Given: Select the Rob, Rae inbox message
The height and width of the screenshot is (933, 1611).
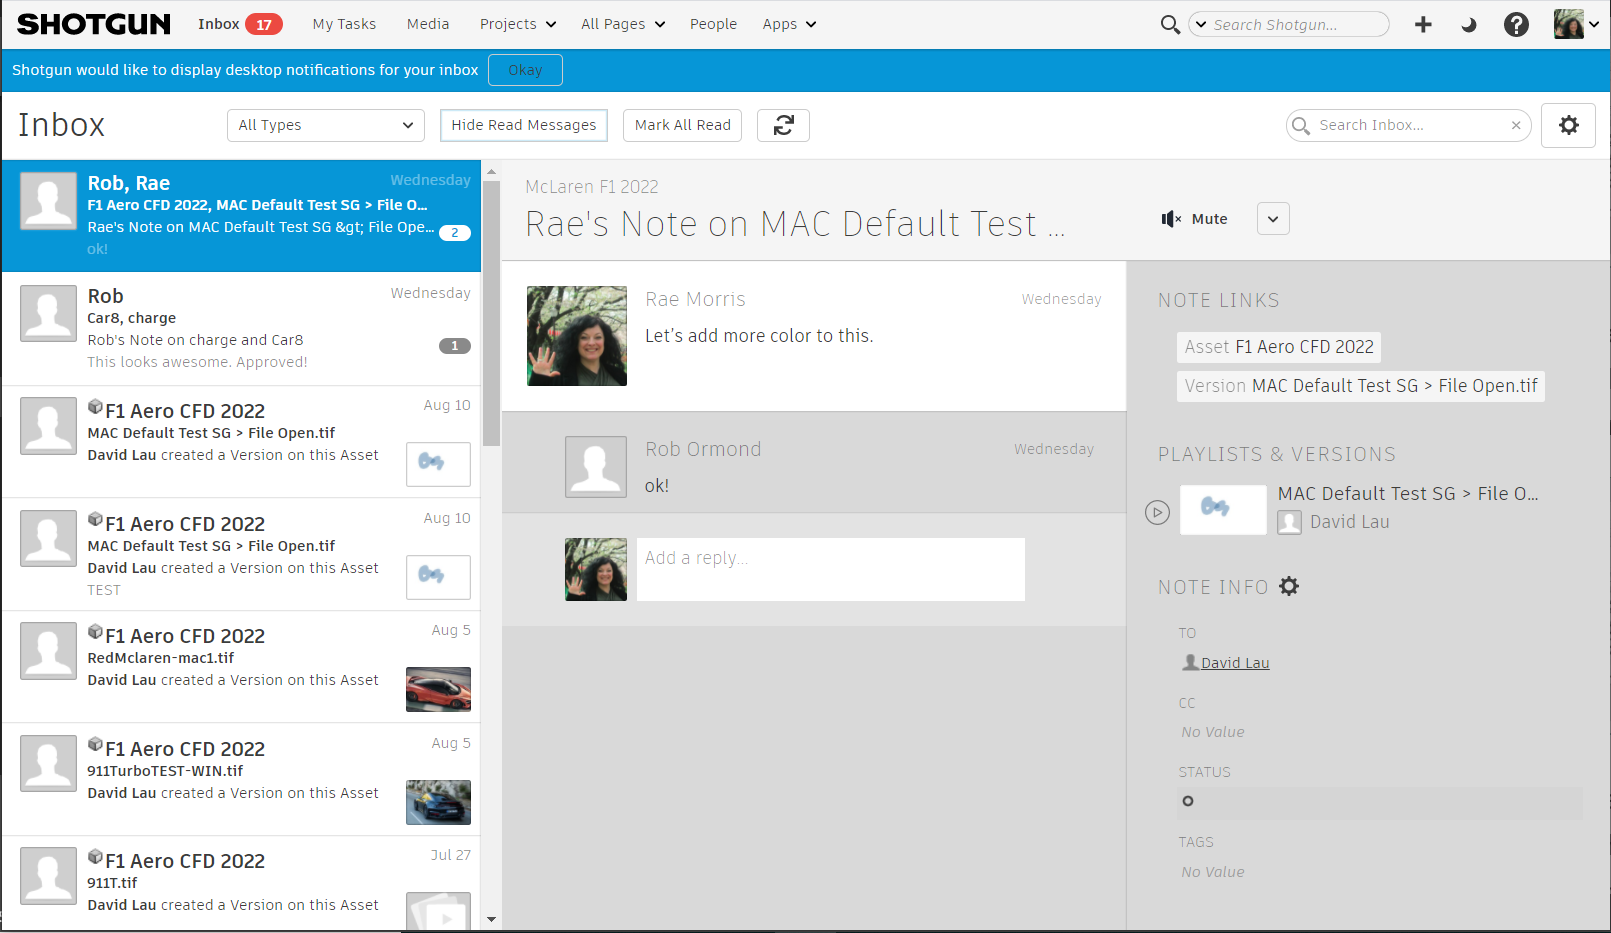Looking at the screenshot, I should [x=241, y=216].
